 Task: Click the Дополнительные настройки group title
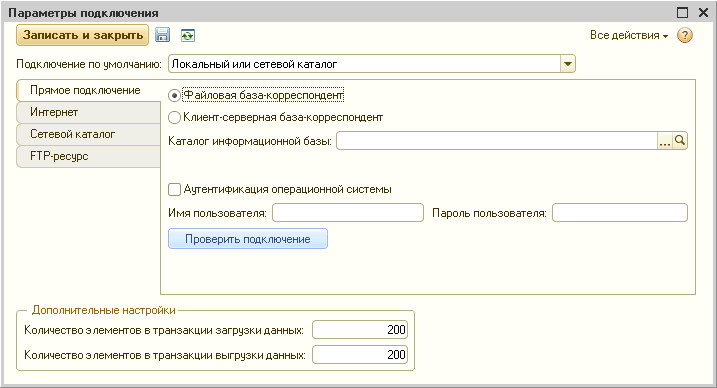coord(104,310)
